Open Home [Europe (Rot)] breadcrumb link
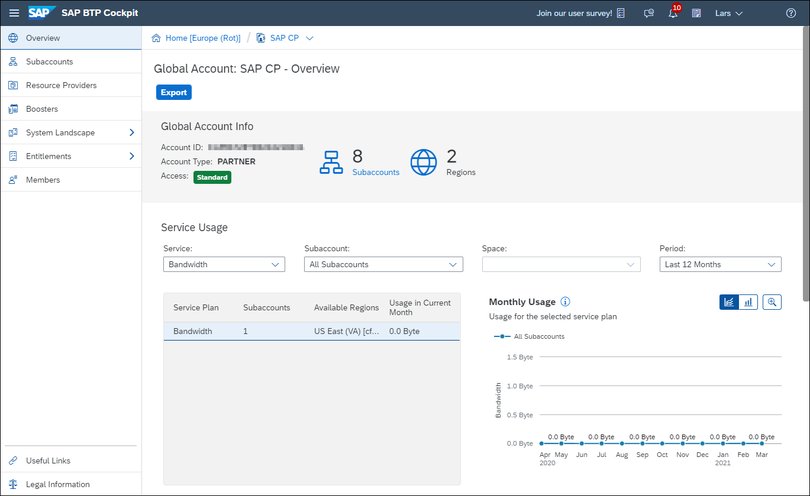This screenshot has height=496, width=810. [202, 38]
